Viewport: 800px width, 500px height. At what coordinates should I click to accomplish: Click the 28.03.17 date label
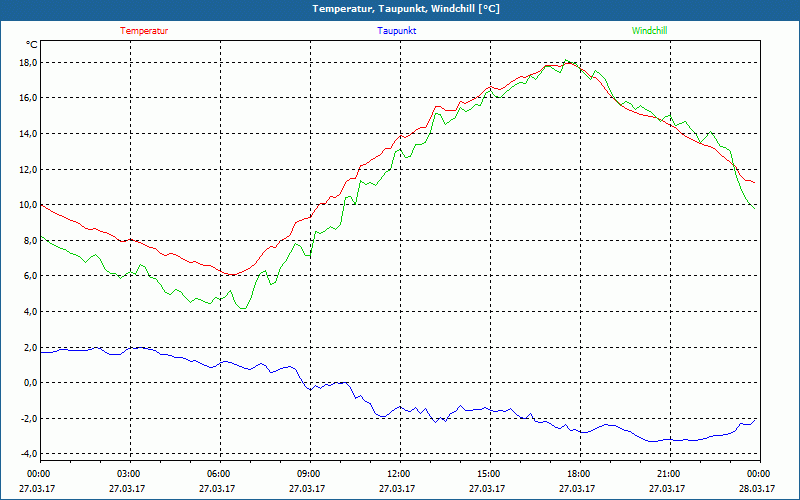757,488
